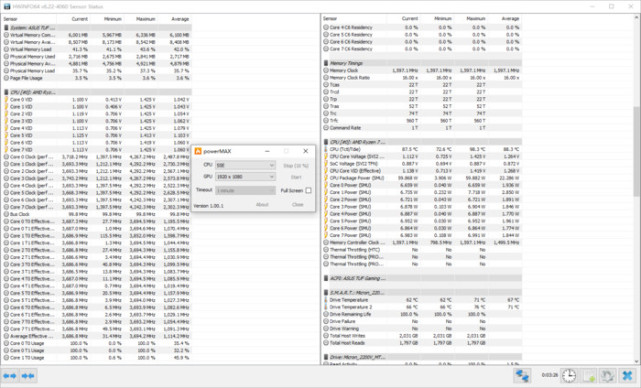This screenshot has width=641, height=388.
Task: Click the circle icon beside Command Rate
Action: click(x=326, y=128)
